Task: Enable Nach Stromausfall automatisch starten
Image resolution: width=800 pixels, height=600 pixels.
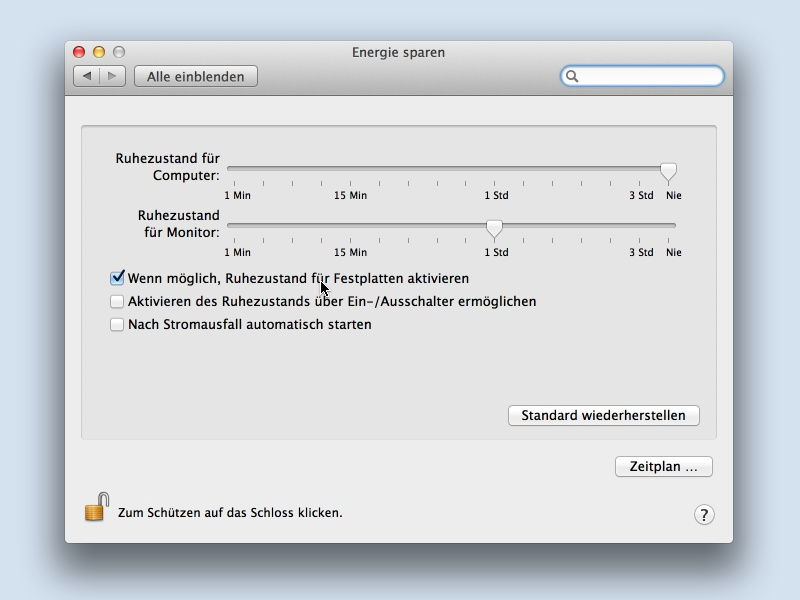Action: 117,324
